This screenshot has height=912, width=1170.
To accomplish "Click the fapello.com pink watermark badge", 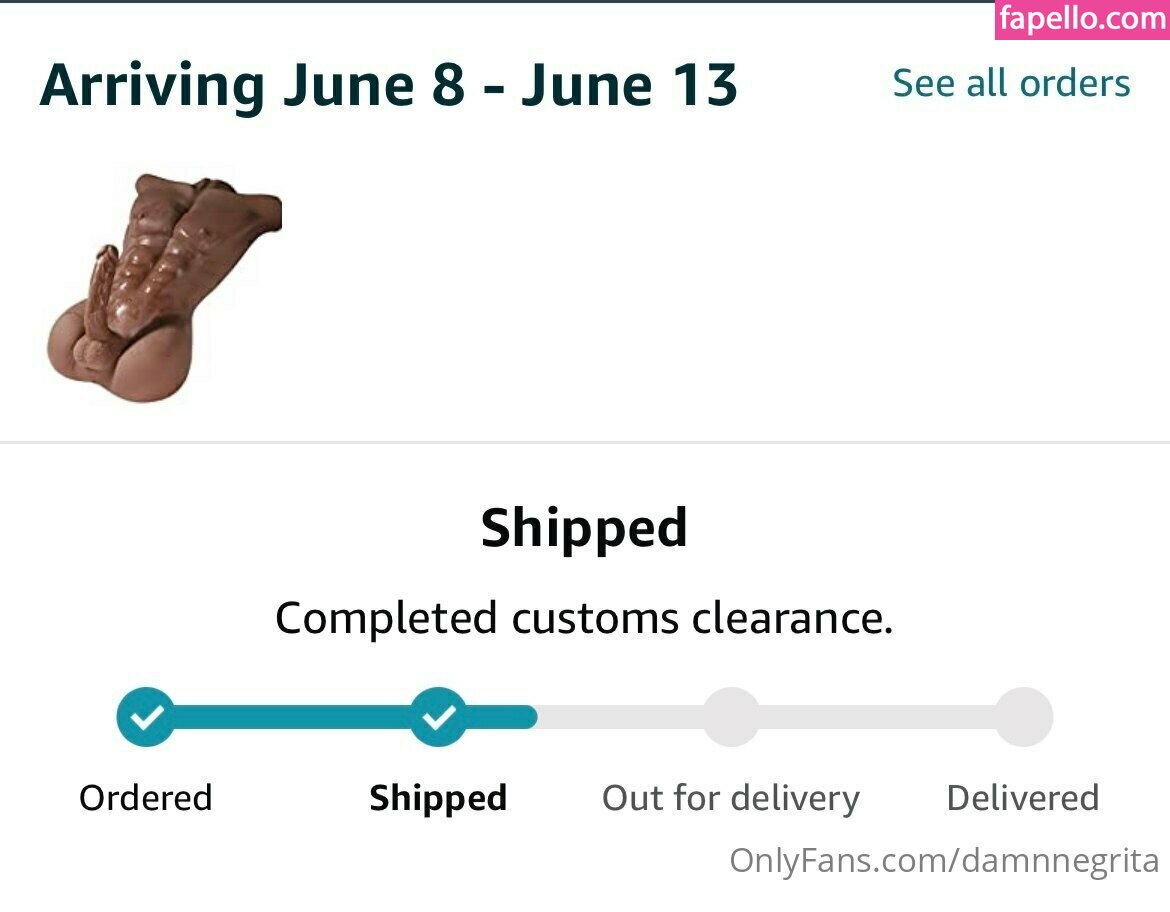I will click(x=1082, y=20).
